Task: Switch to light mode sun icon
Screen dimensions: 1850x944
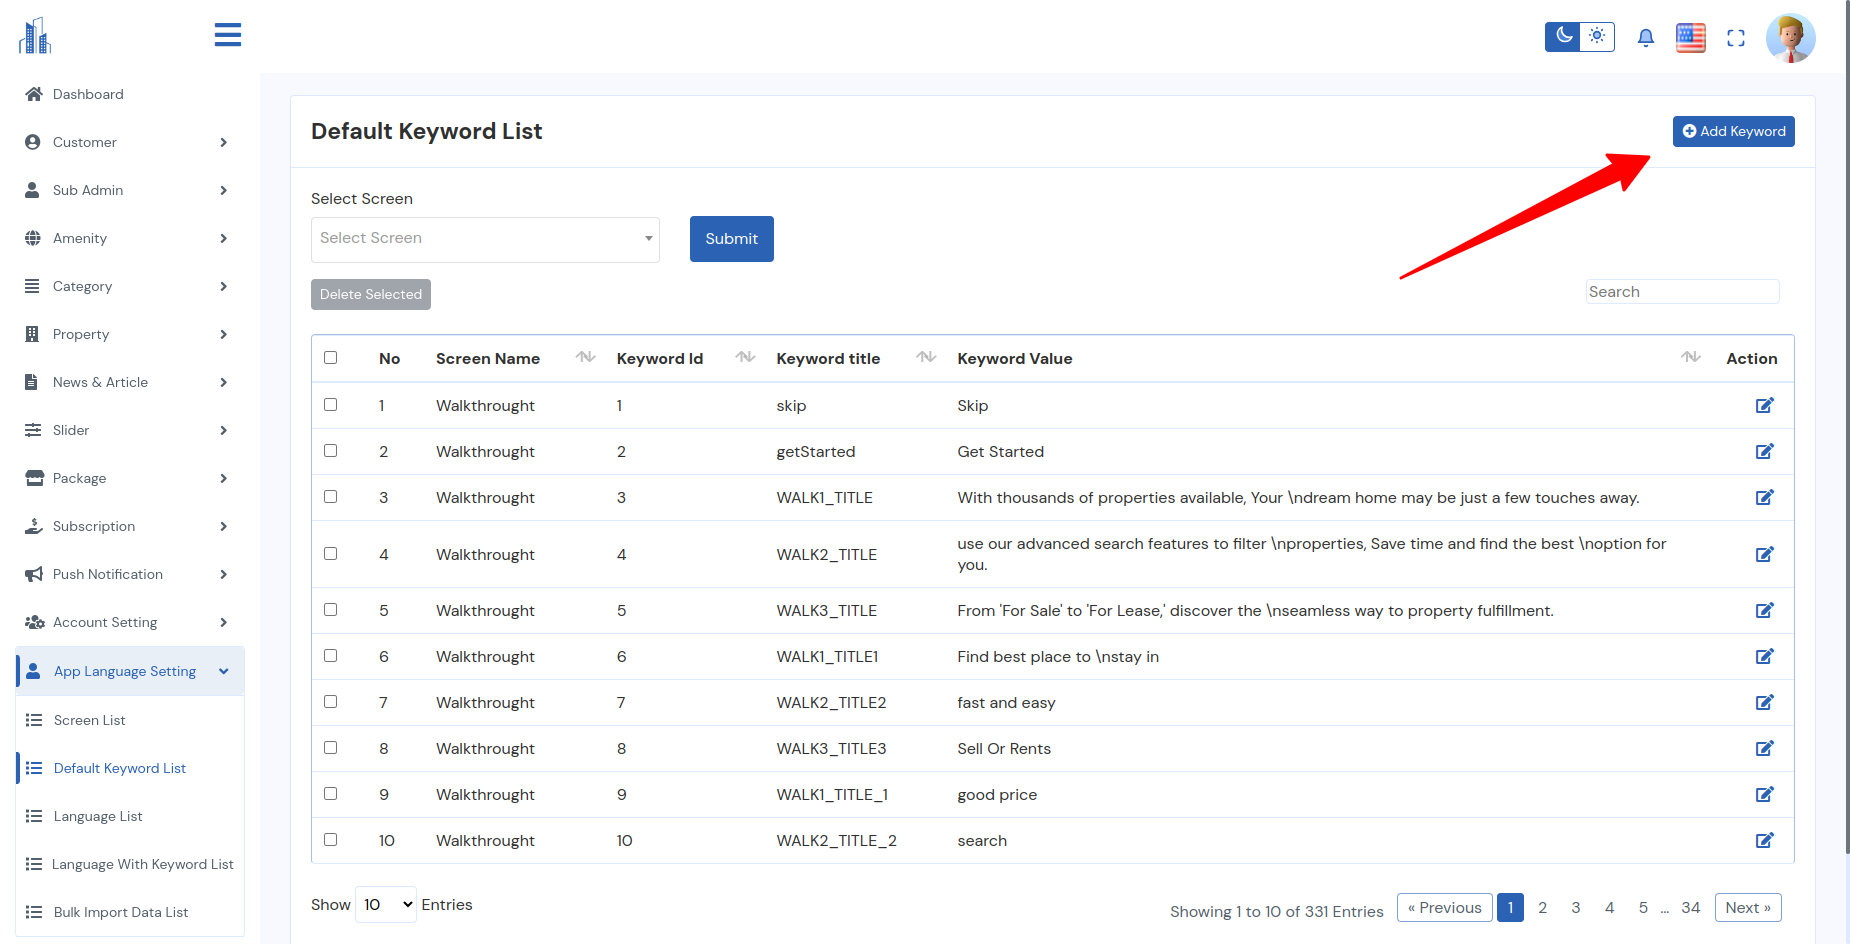Action: tap(1597, 36)
